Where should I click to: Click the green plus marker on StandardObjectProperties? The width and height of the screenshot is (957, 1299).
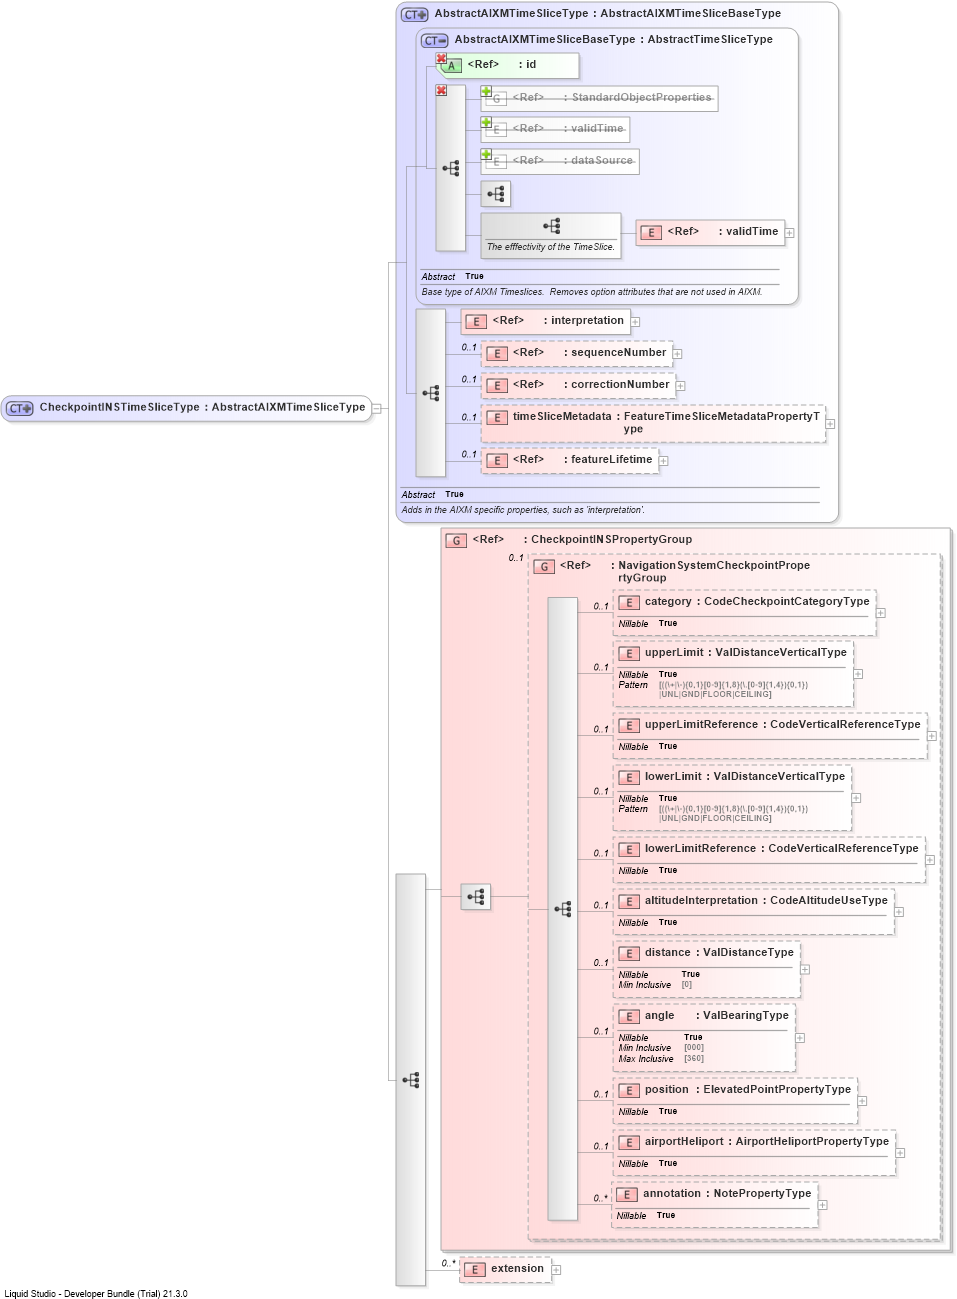pyautogui.click(x=486, y=91)
